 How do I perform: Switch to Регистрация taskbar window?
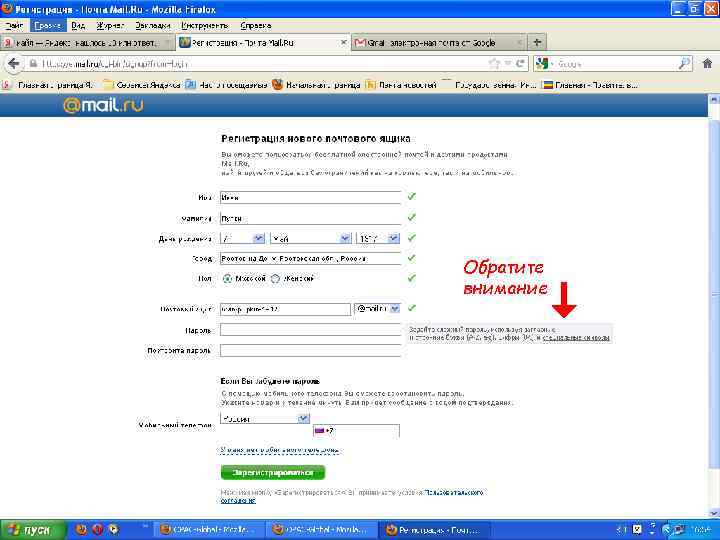pyautogui.click(x=435, y=530)
